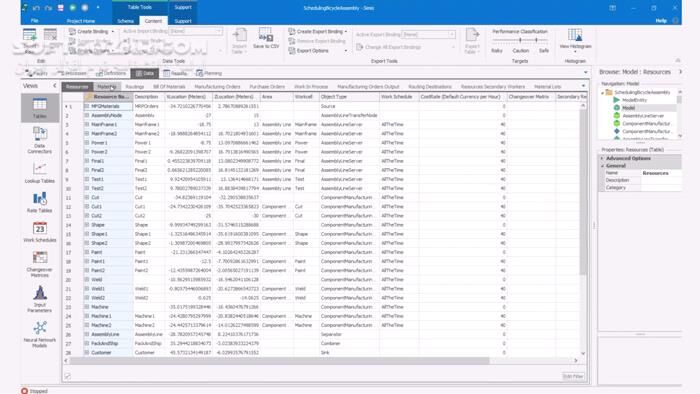The height and width of the screenshot is (394, 700).
Task: Collapse the ribbon with the up arrow
Action: 678,61
